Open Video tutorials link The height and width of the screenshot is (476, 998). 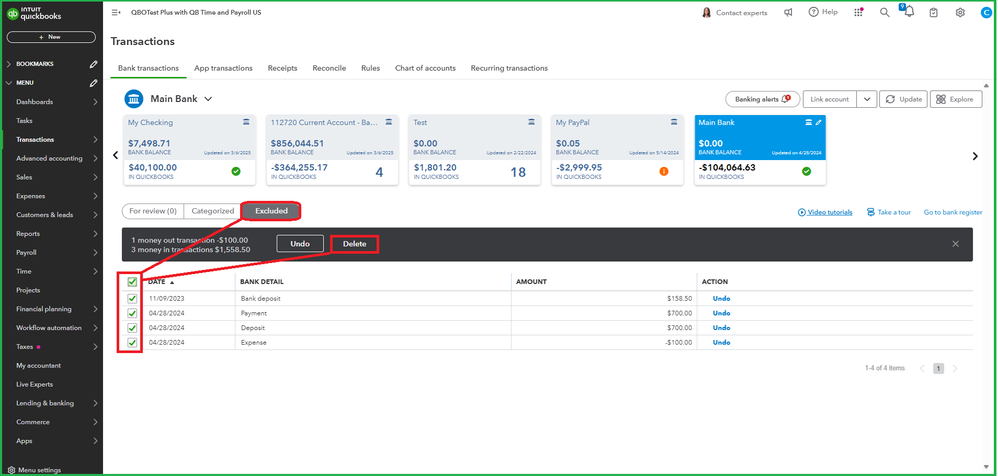tap(825, 213)
